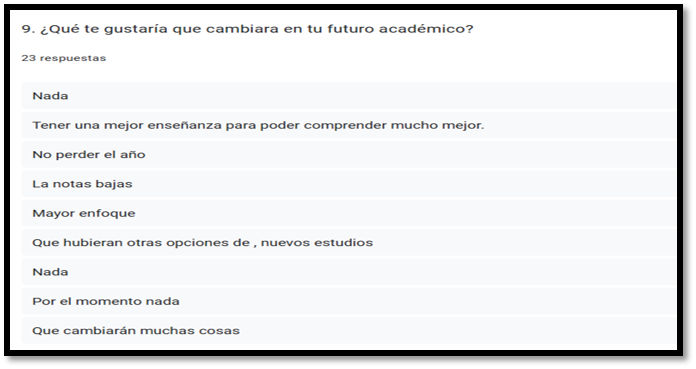Image resolution: width=696 pixels, height=369 pixels.
Task: Click the "23 respuestas" count label
Action: [63, 58]
